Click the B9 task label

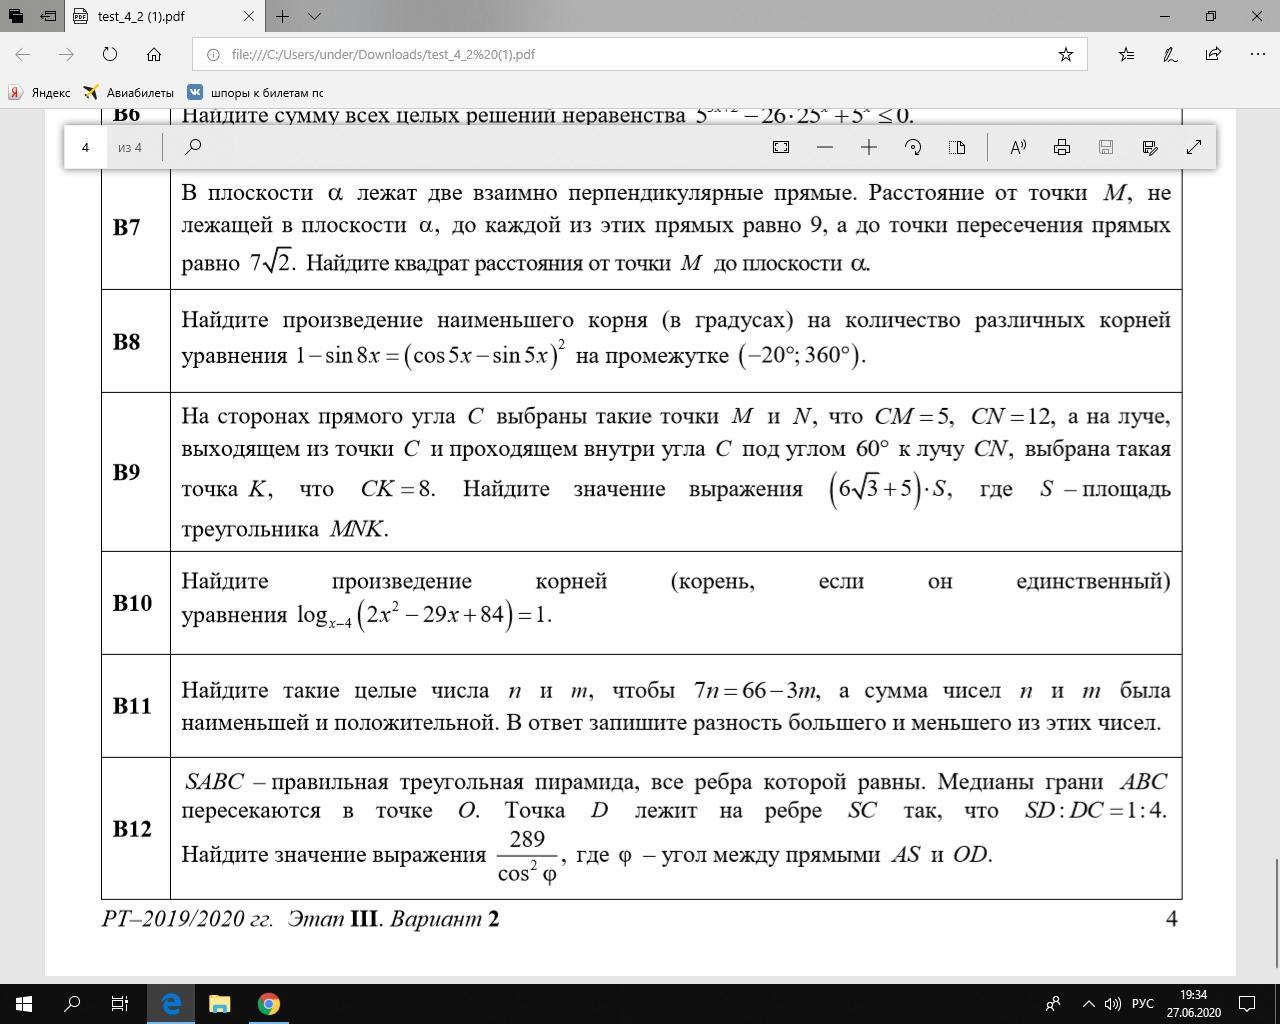127,472
